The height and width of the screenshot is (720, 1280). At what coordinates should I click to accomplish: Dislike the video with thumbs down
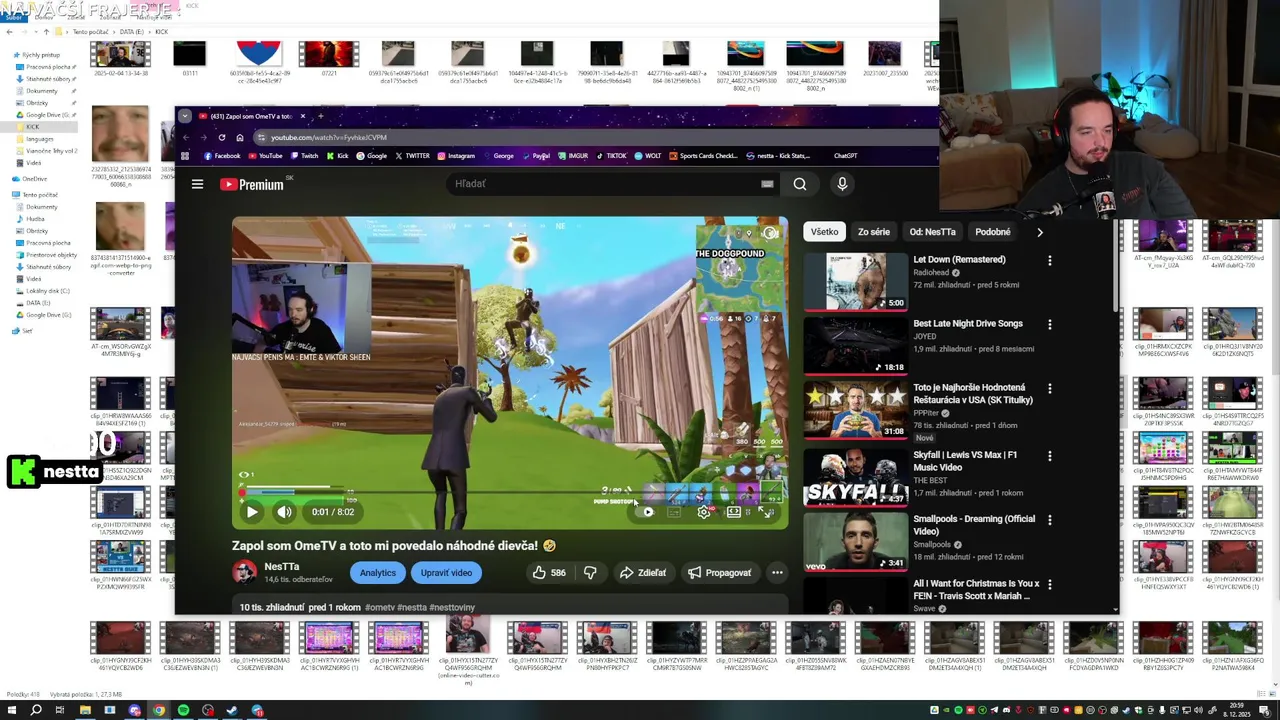click(590, 573)
